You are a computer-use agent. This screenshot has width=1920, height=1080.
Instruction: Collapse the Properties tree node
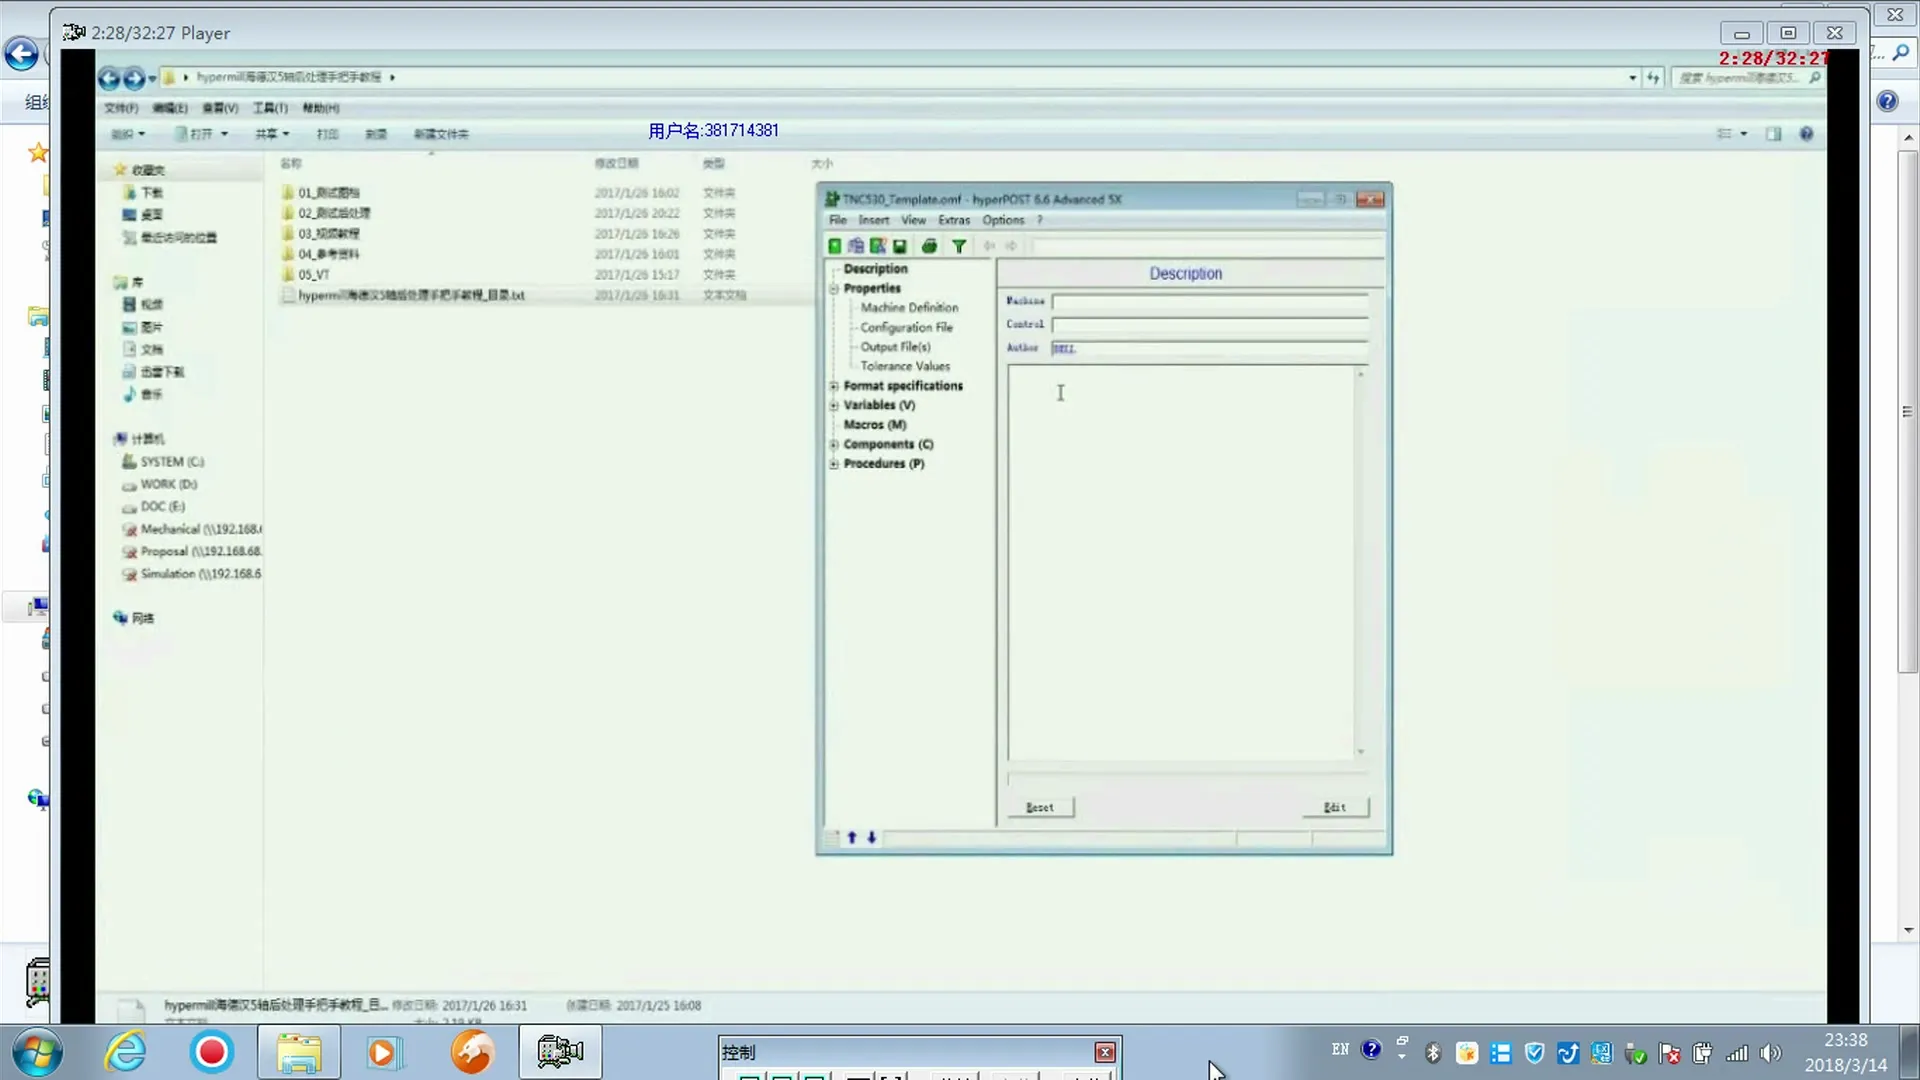(833, 289)
